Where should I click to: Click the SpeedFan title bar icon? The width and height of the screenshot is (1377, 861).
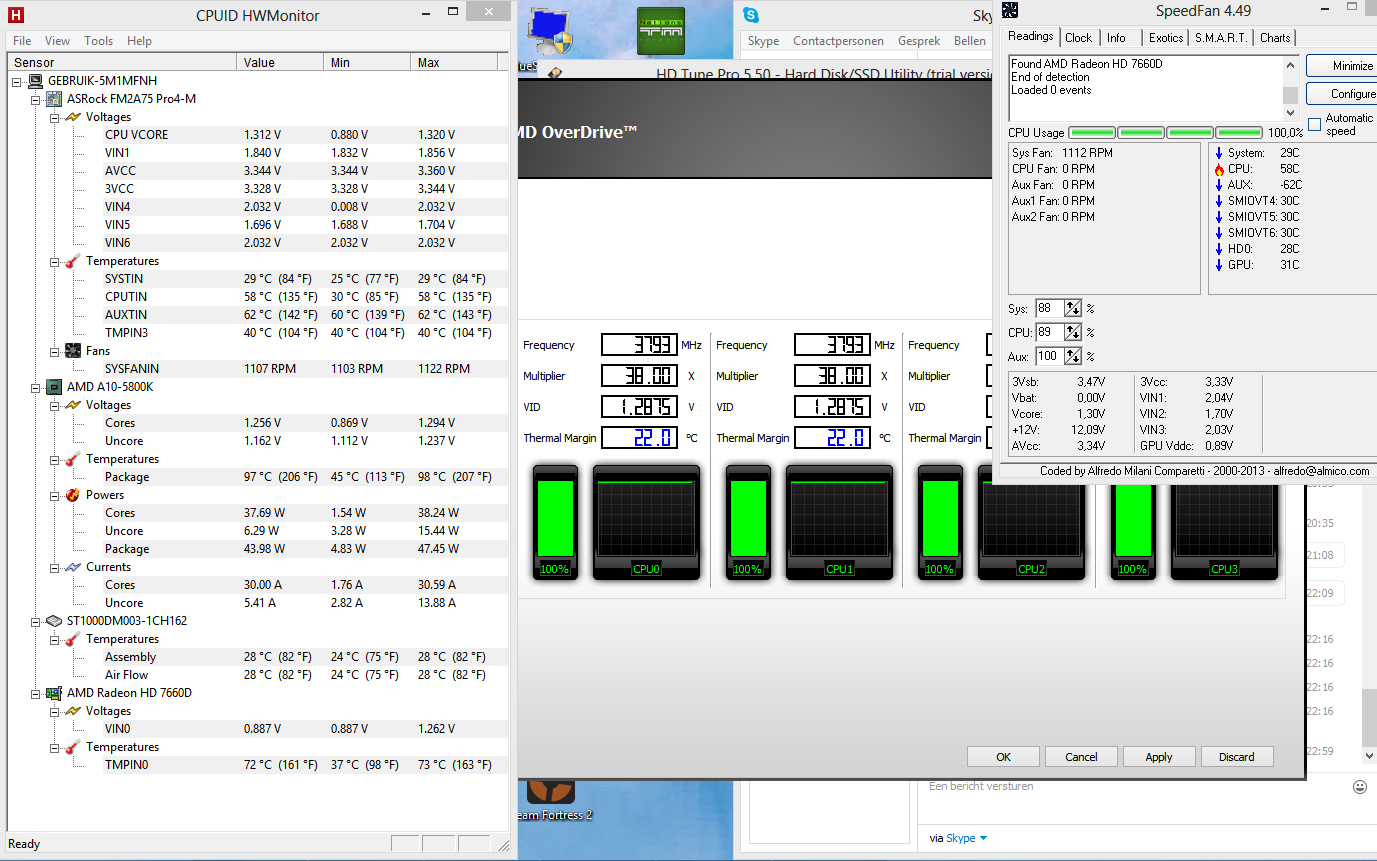(x=1011, y=11)
